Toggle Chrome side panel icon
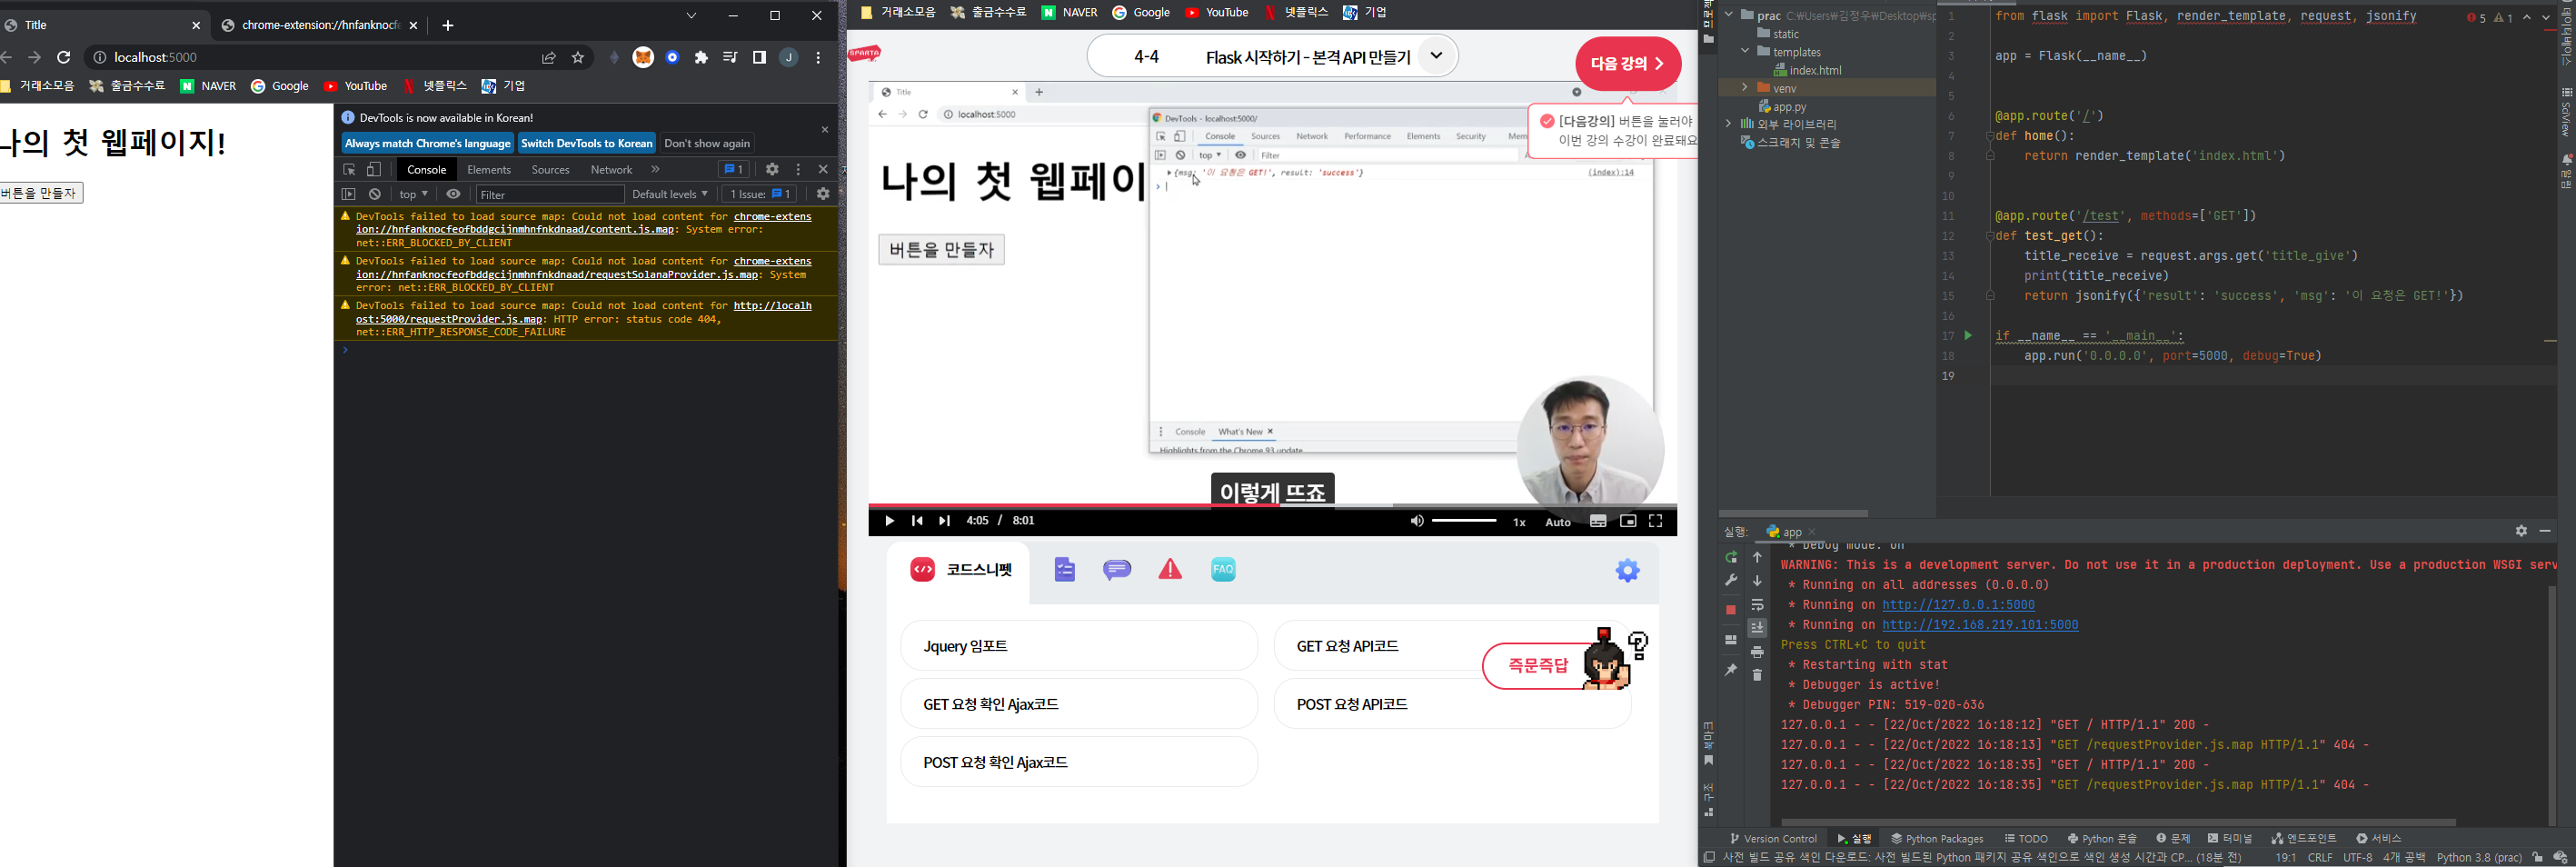 click(759, 58)
